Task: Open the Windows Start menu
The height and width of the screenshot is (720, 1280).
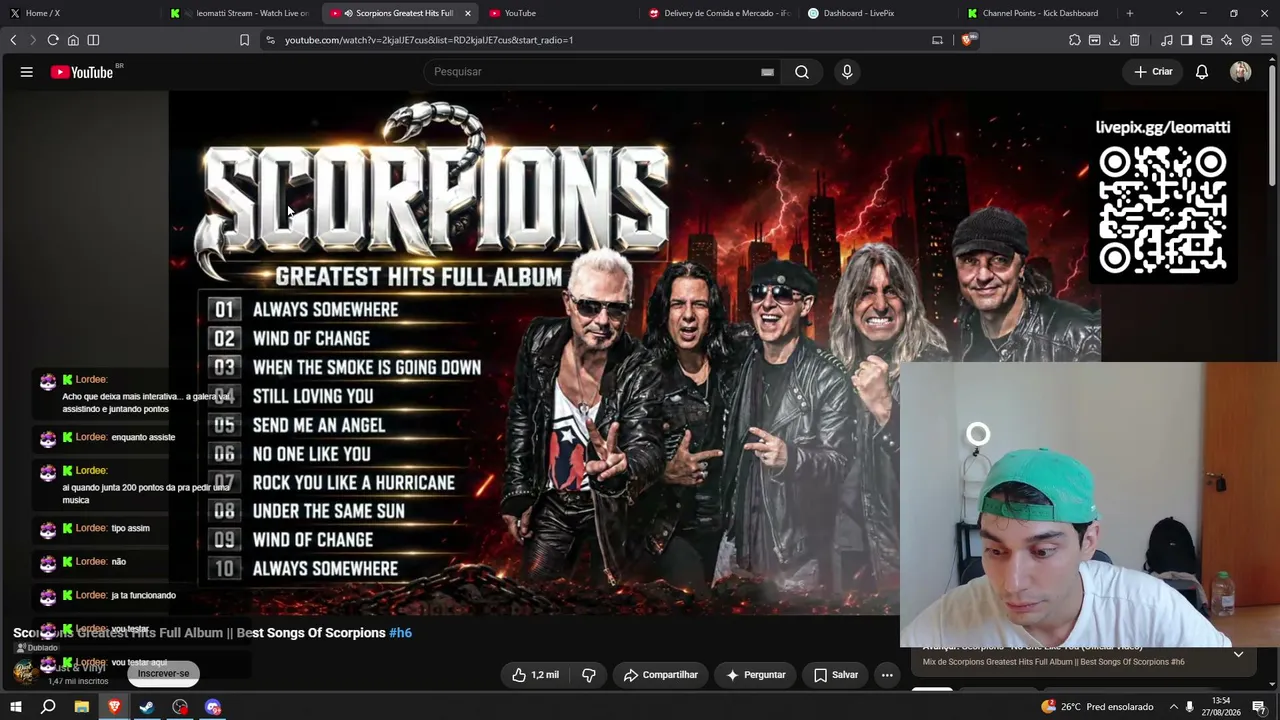Action: pyautogui.click(x=15, y=707)
